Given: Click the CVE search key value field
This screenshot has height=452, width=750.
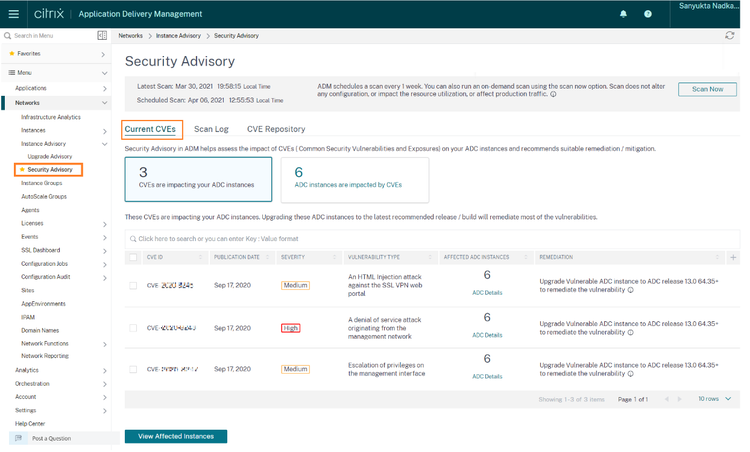Looking at the screenshot, I should pos(432,239).
